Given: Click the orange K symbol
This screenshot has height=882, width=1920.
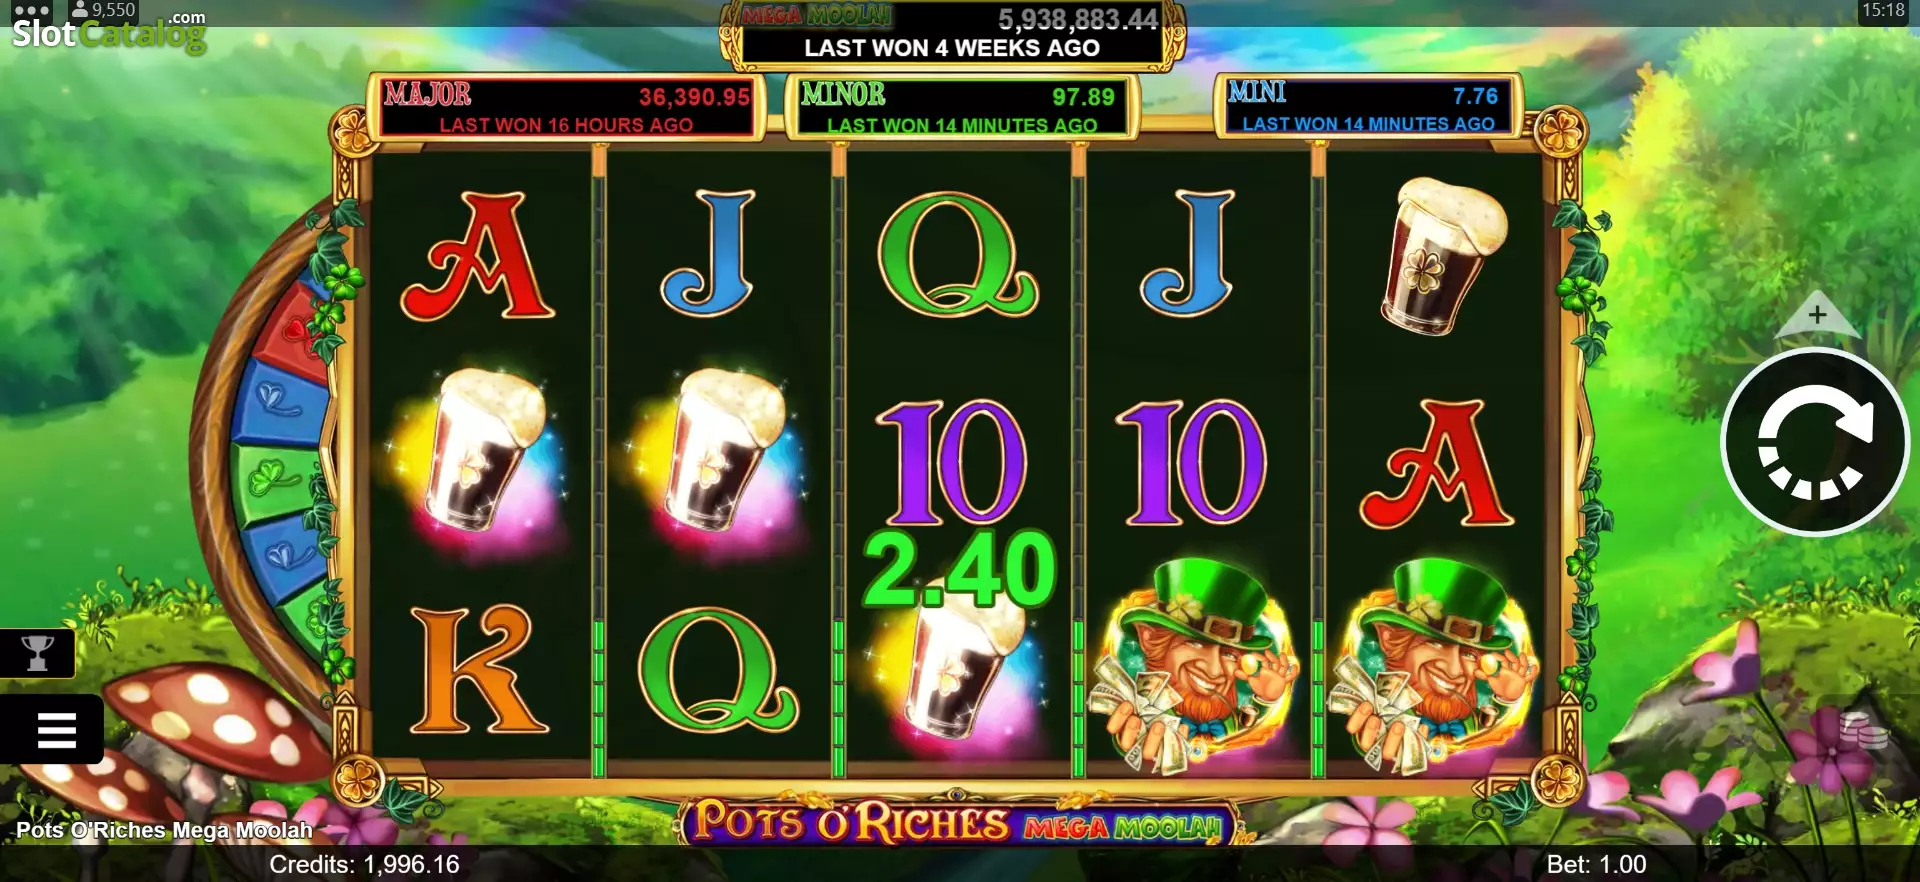Looking at the screenshot, I should point(478,670).
